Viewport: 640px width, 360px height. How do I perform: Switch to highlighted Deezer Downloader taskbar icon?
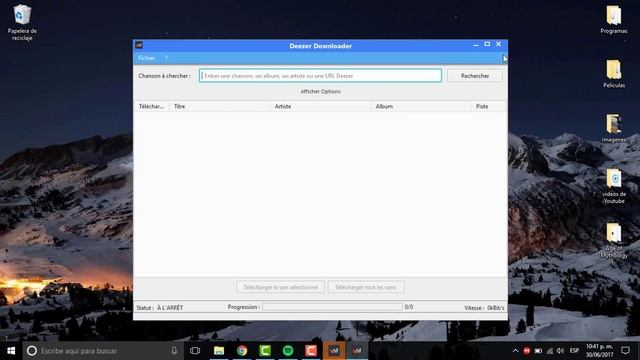point(334,351)
